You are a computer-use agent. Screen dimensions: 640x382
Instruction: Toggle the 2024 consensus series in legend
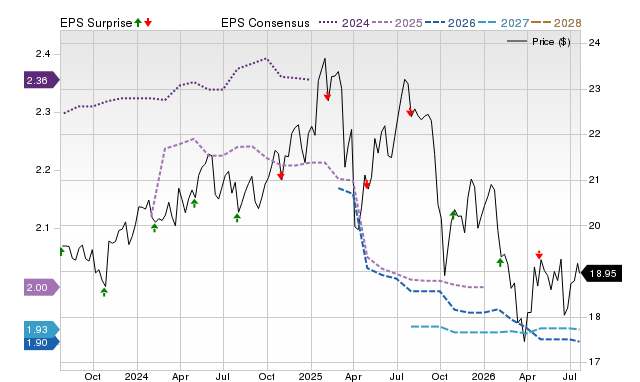344,23
